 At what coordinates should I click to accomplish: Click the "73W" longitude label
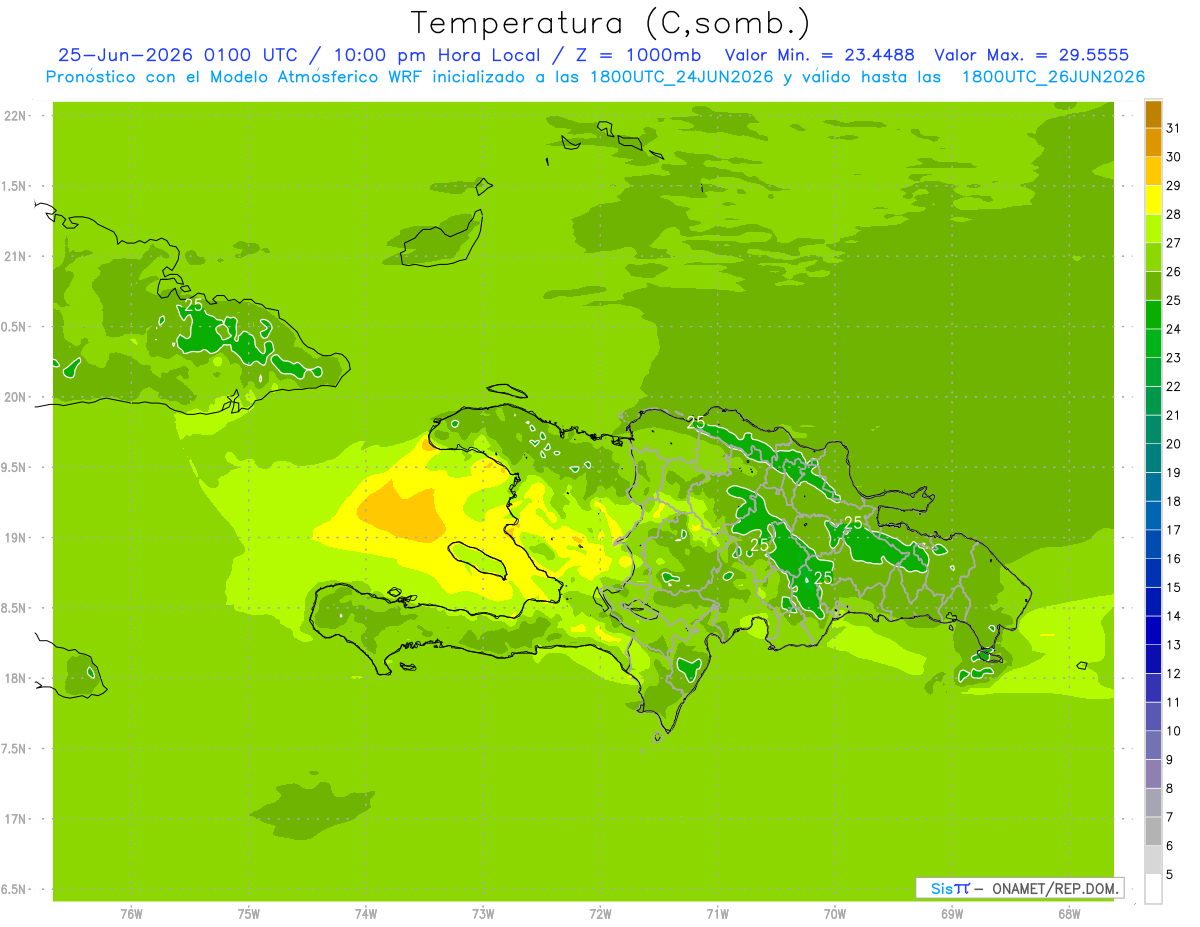point(483,914)
